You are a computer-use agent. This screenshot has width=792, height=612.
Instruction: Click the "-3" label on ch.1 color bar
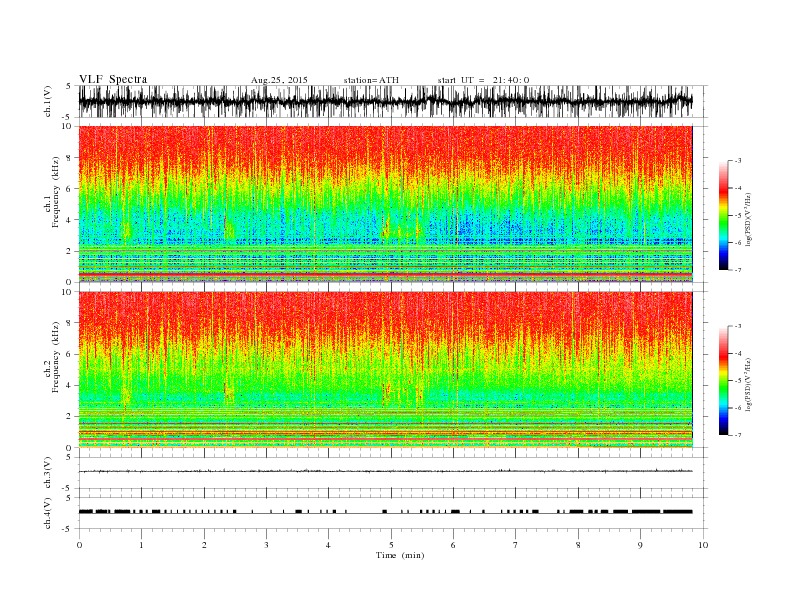click(x=738, y=161)
